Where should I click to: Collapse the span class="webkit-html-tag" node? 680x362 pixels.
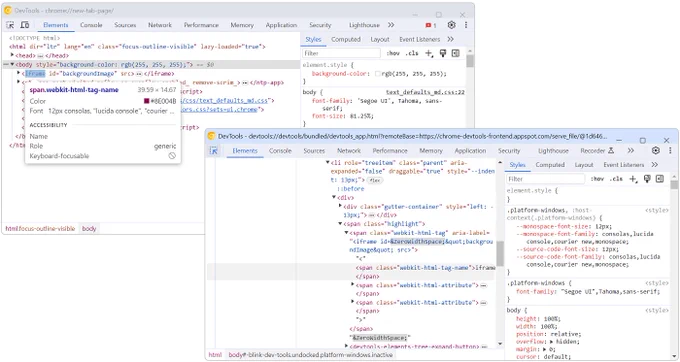347,233
